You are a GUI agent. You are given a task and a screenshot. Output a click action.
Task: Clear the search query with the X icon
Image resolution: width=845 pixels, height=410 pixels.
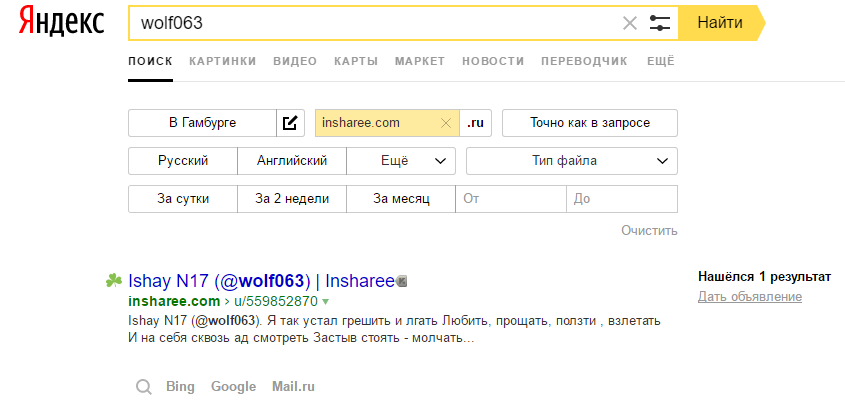pyautogui.click(x=629, y=23)
